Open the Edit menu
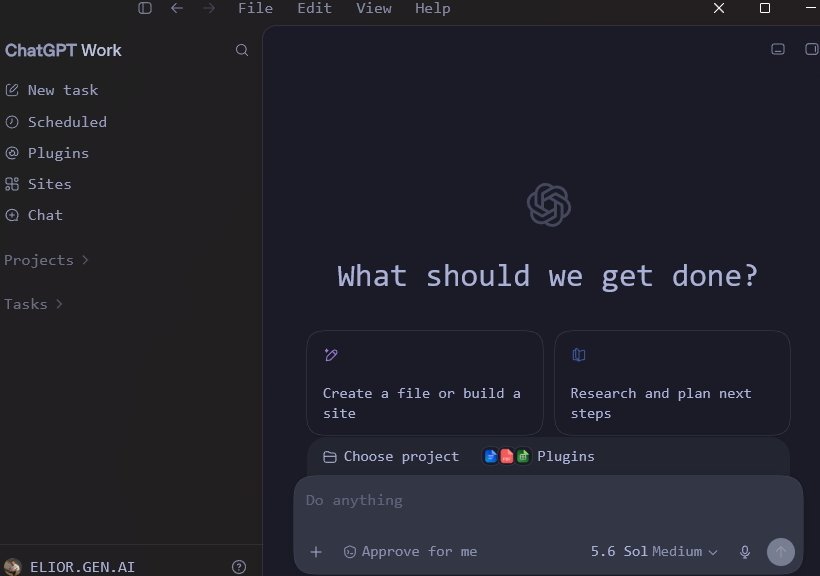Viewport: 820px width, 576px height. point(314,8)
